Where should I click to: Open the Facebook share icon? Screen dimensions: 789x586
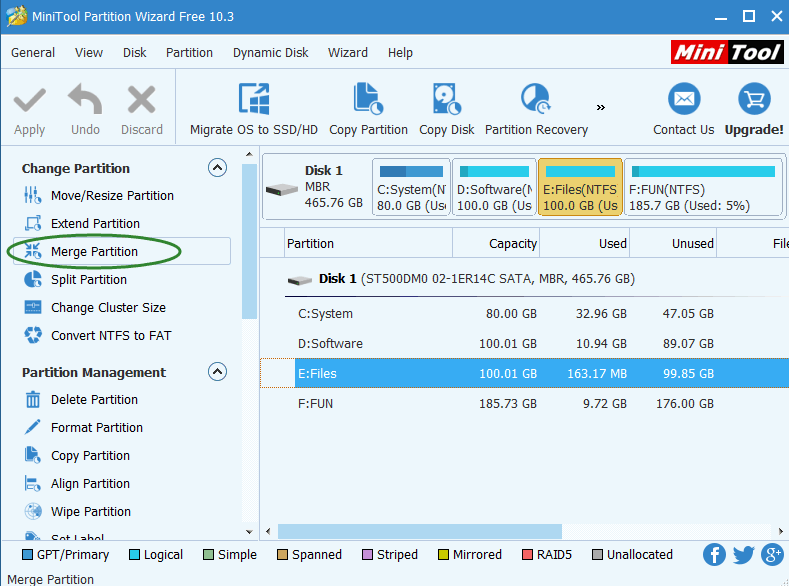click(x=714, y=555)
